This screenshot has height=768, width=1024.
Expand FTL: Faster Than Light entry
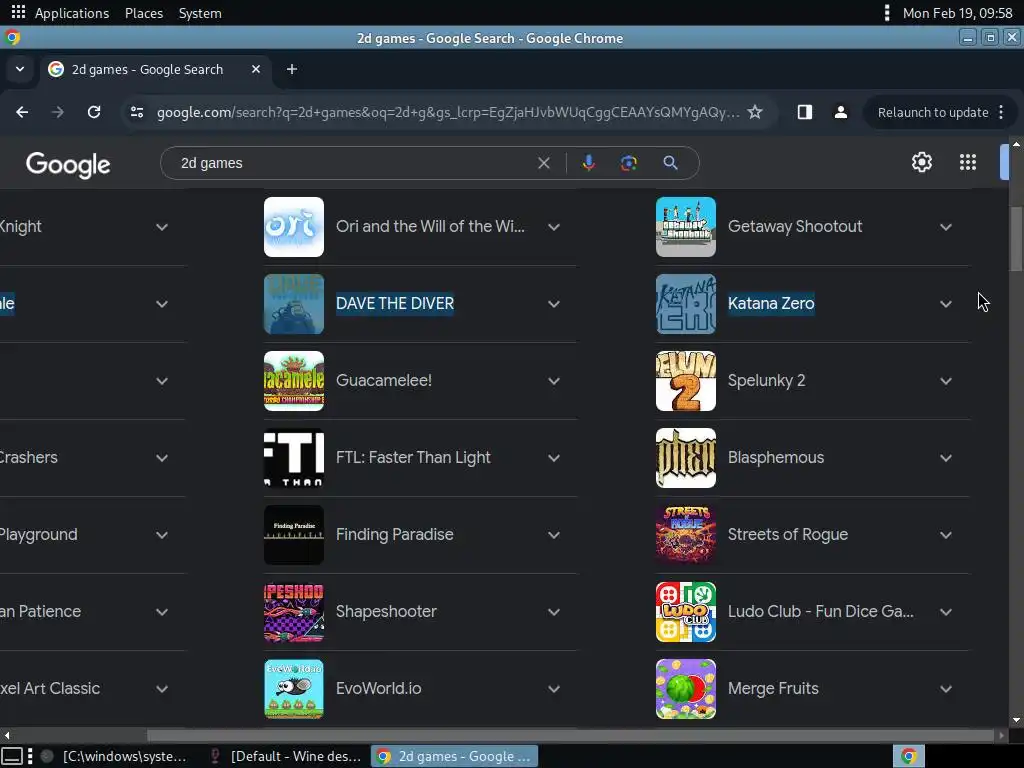554,458
